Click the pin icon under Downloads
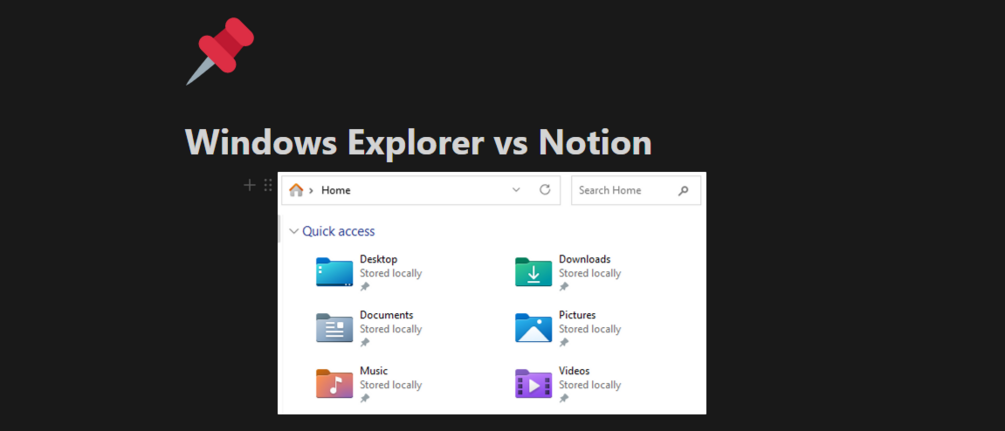This screenshot has width=1005, height=431. (x=564, y=287)
